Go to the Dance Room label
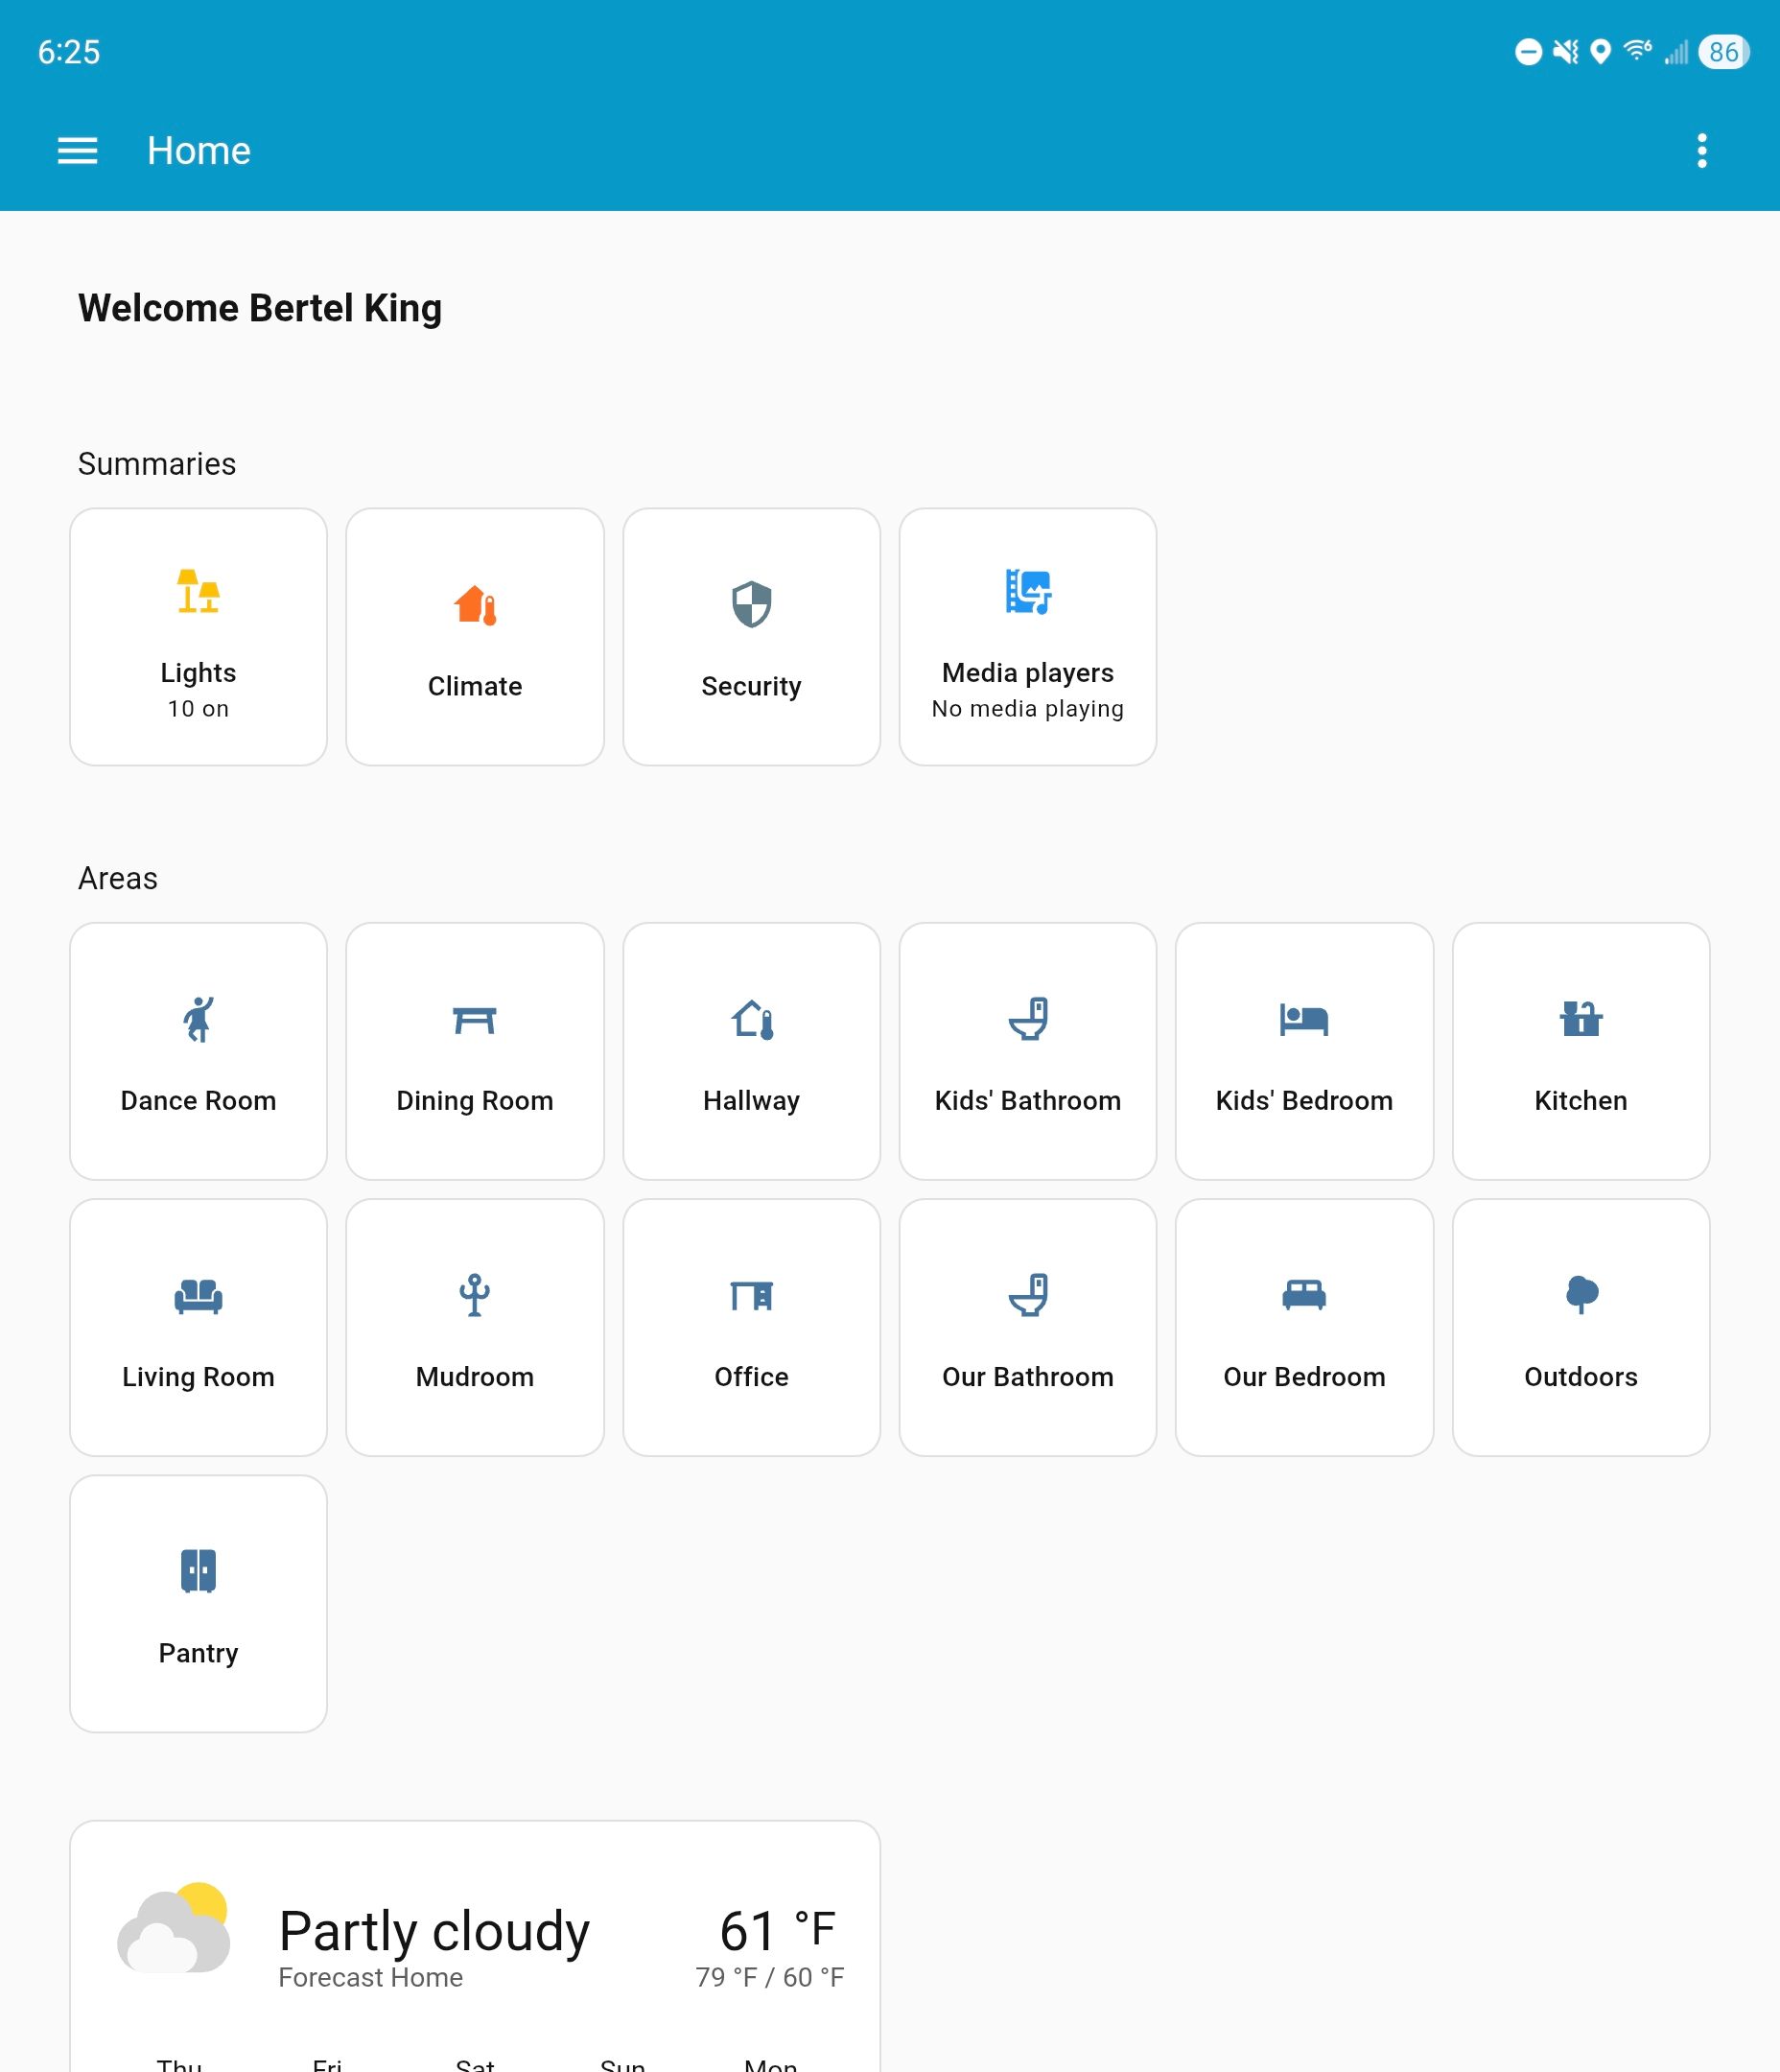1780x2072 pixels. (198, 1101)
